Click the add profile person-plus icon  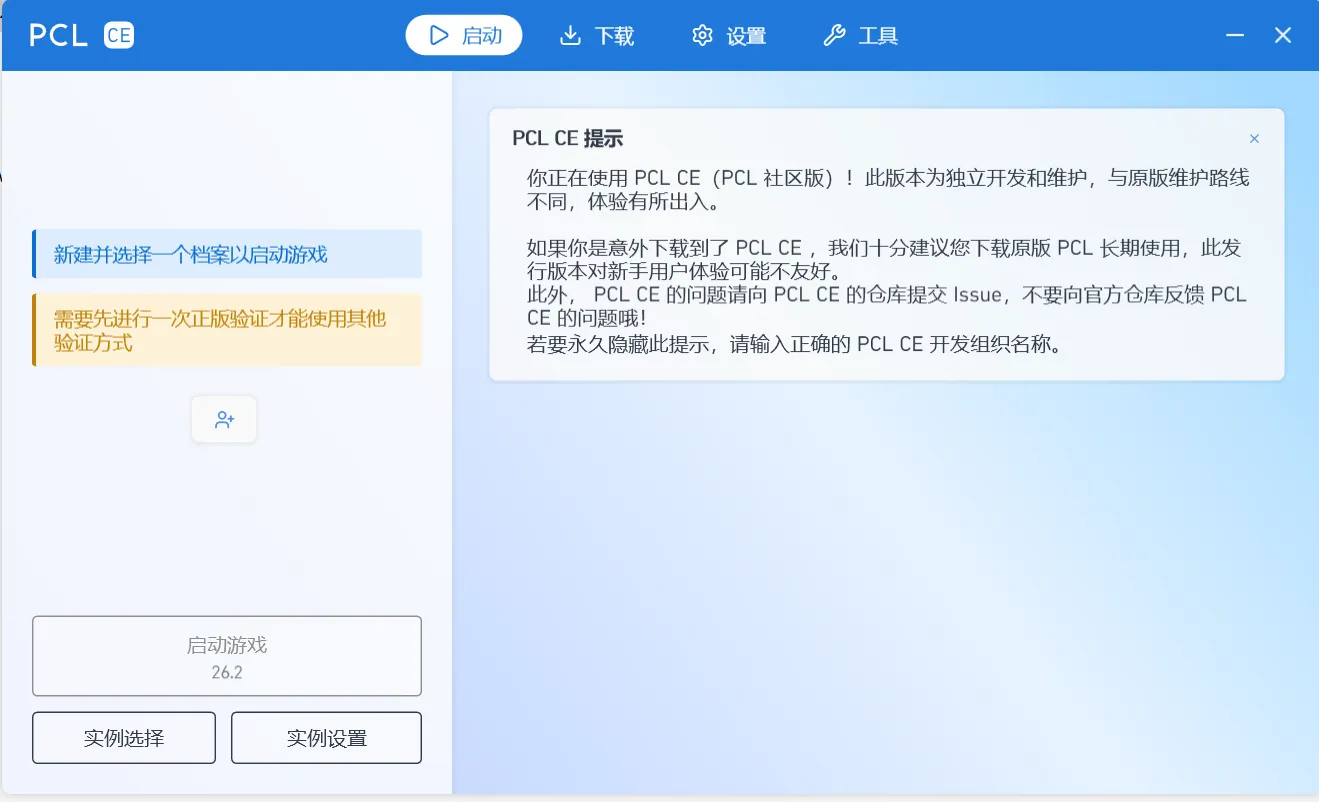pyautogui.click(x=224, y=420)
